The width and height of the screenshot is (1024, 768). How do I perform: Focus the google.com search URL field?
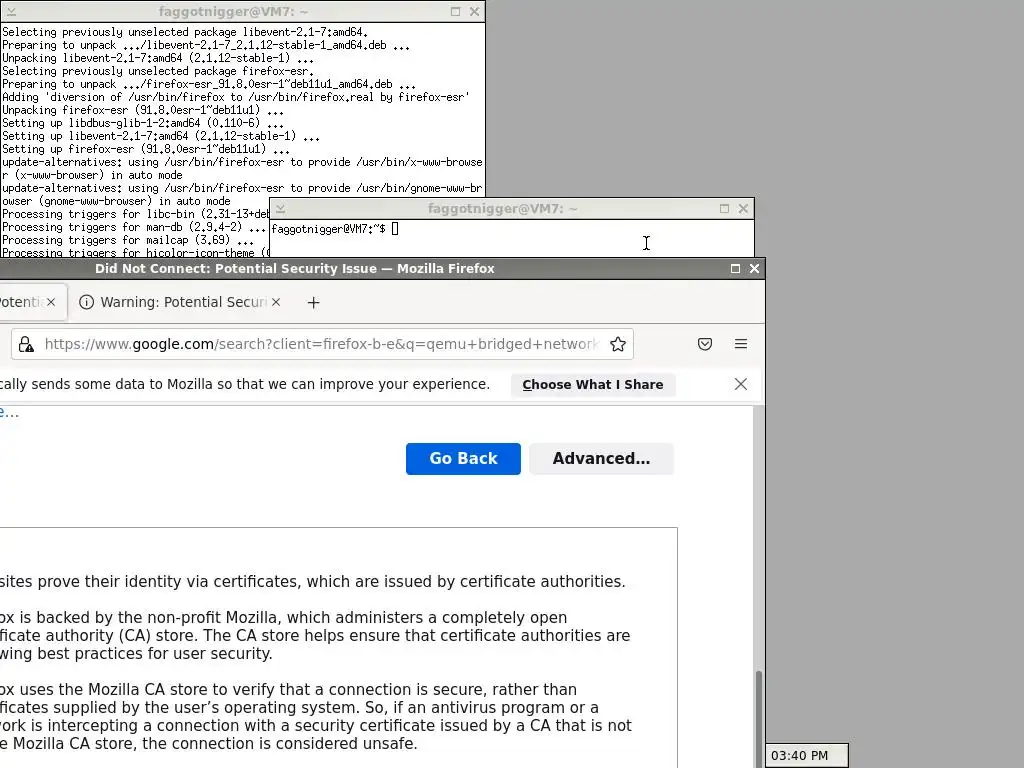pyautogui.click(x=321, y=344)
